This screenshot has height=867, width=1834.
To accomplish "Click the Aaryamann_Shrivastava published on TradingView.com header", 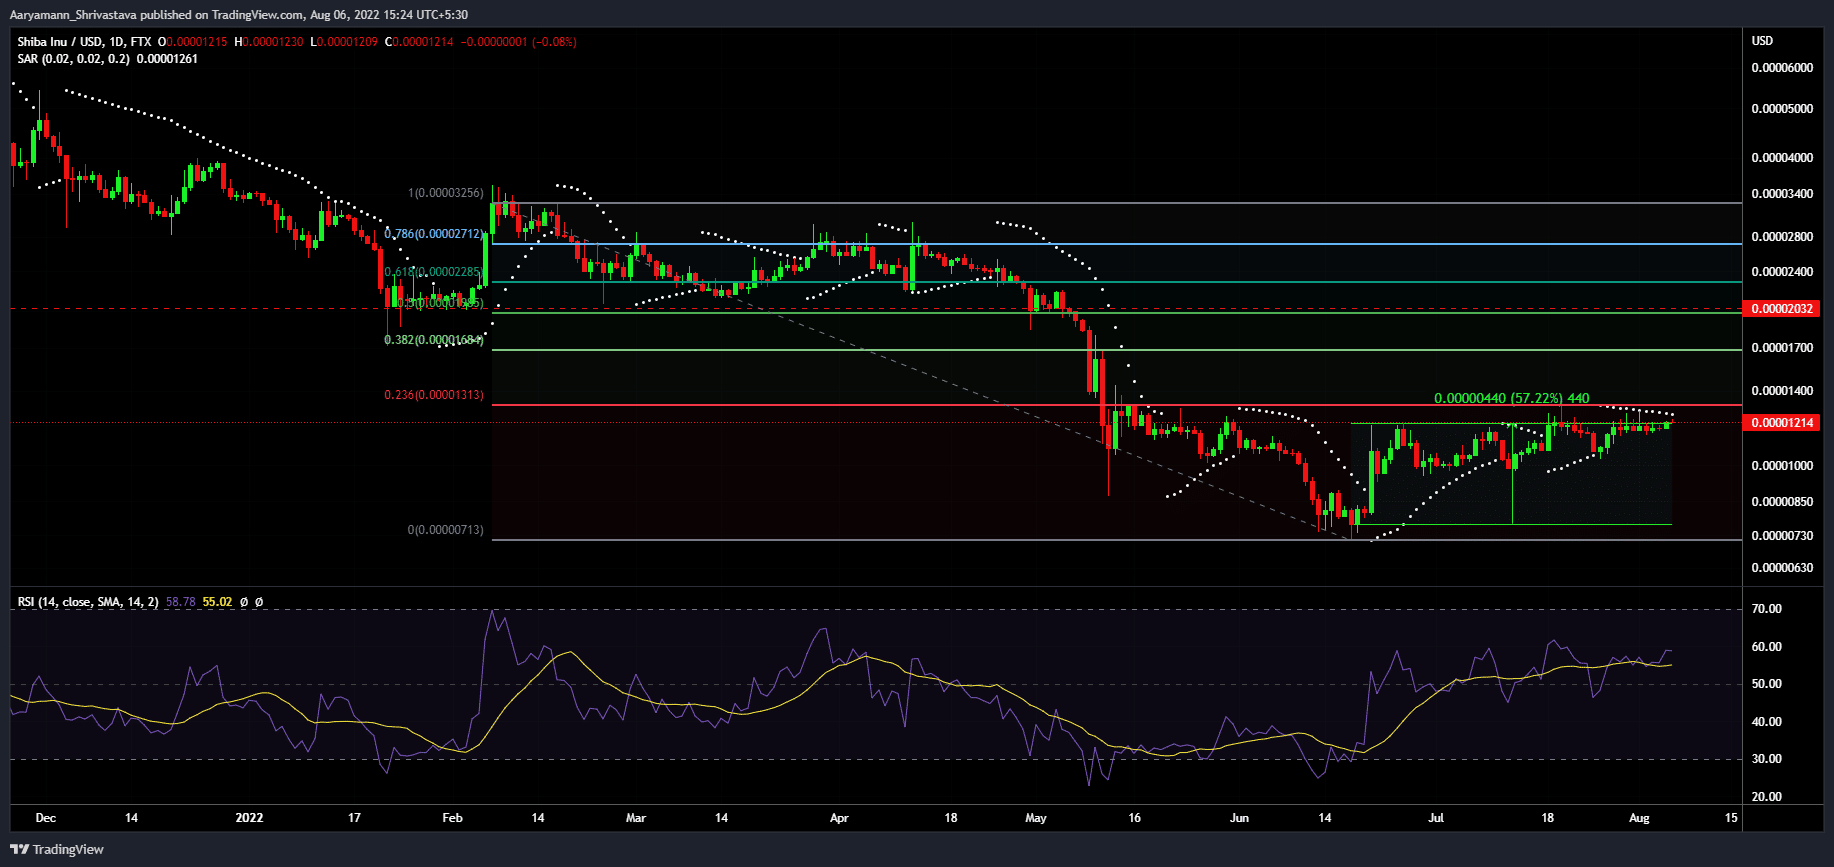I will click(x=239, y=15).
